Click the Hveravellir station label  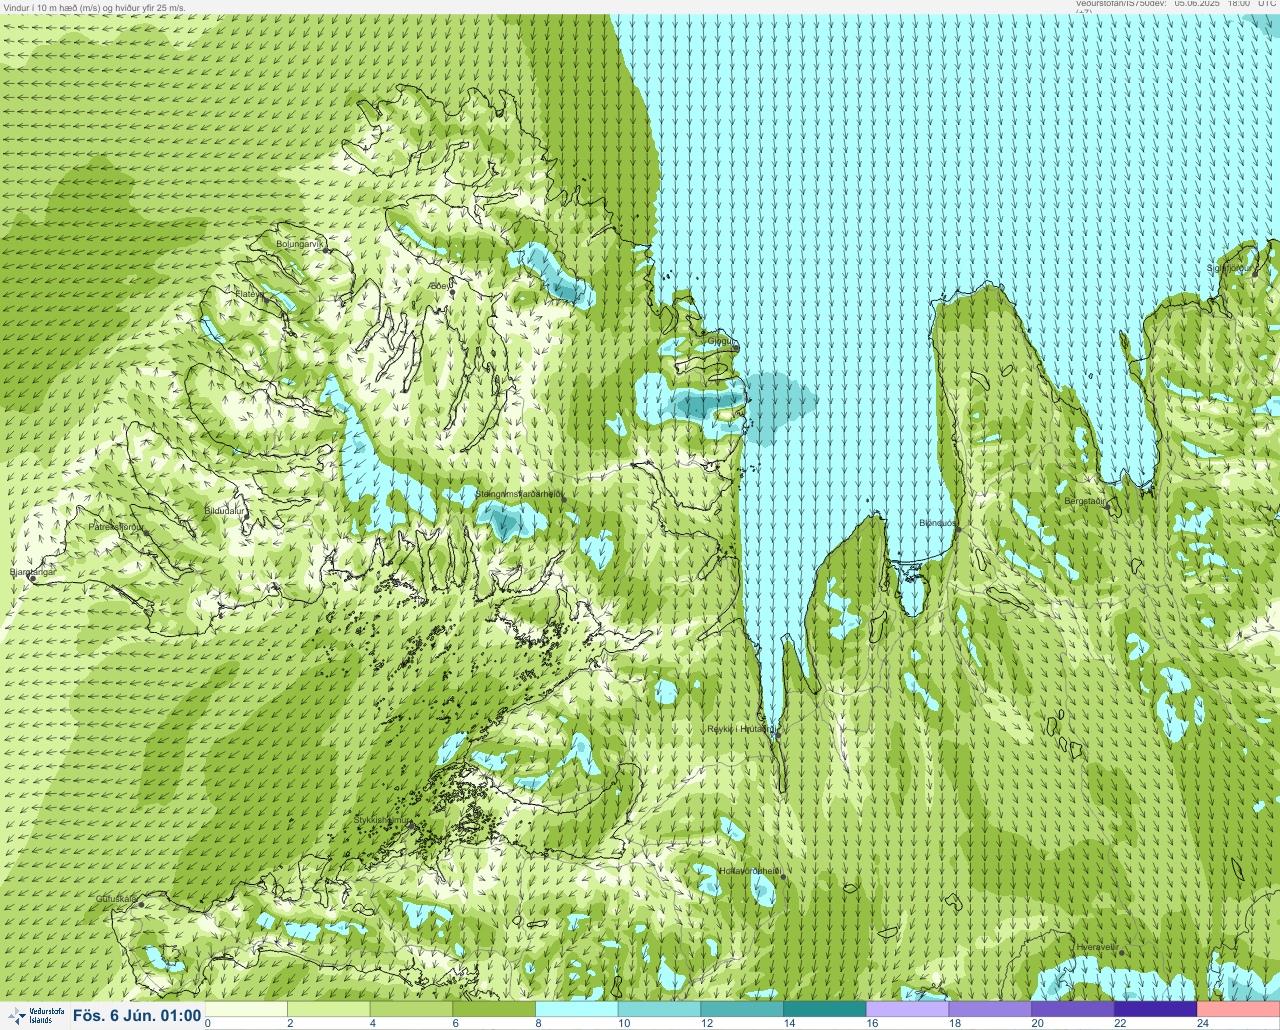point(1097,947)
